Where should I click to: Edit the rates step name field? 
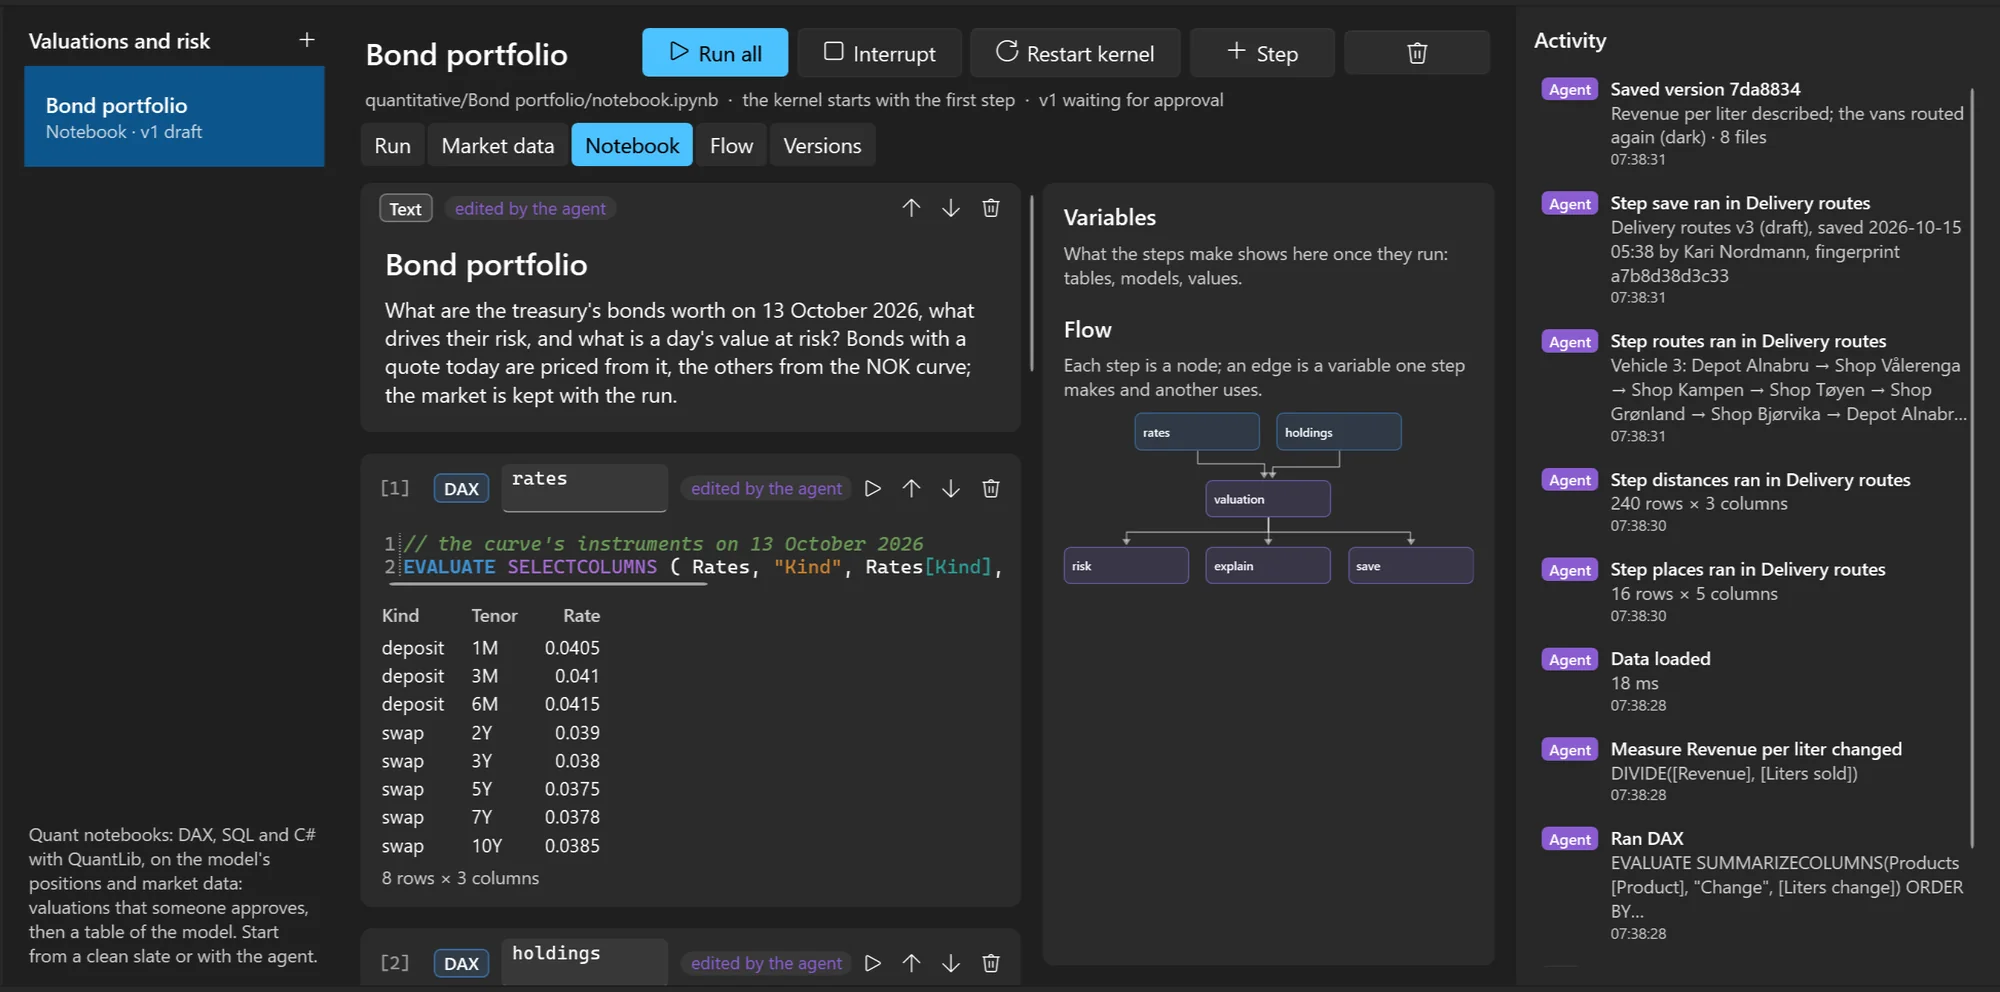[585, 488]
